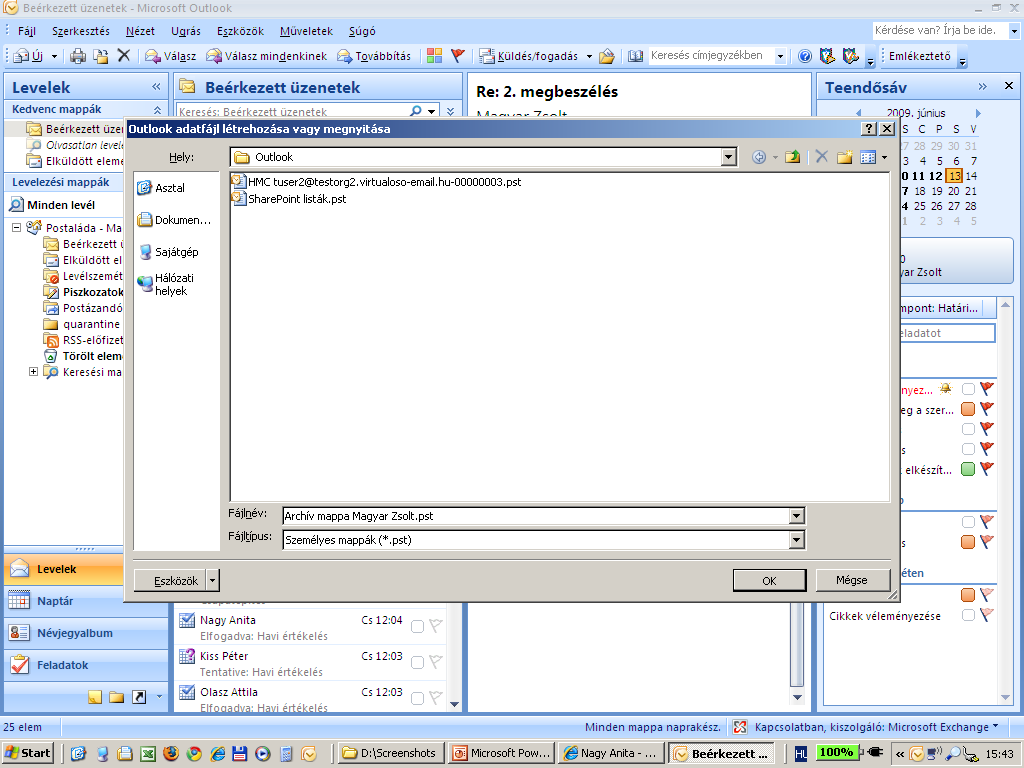Toggle the flag next to the green category task
This screenshot has height=768, width=1024.
[x=987, y=468]
